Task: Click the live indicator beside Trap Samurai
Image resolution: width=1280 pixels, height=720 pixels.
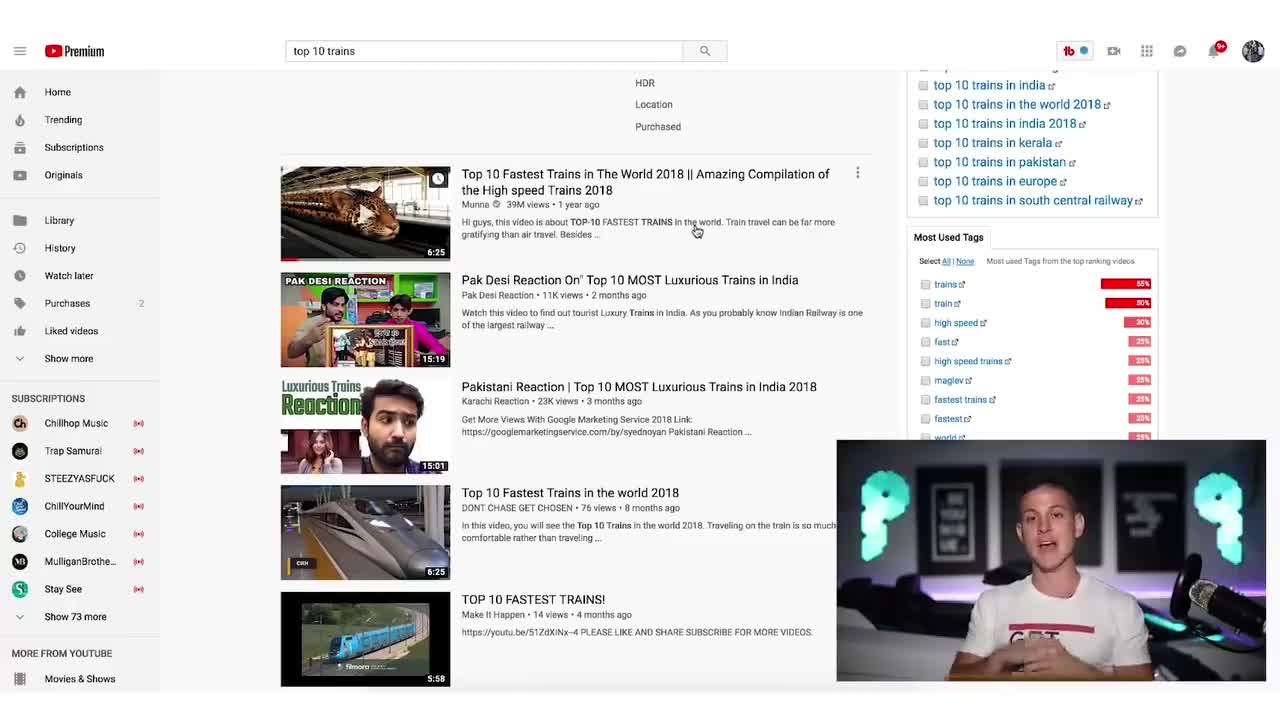Action: (138, 451)
